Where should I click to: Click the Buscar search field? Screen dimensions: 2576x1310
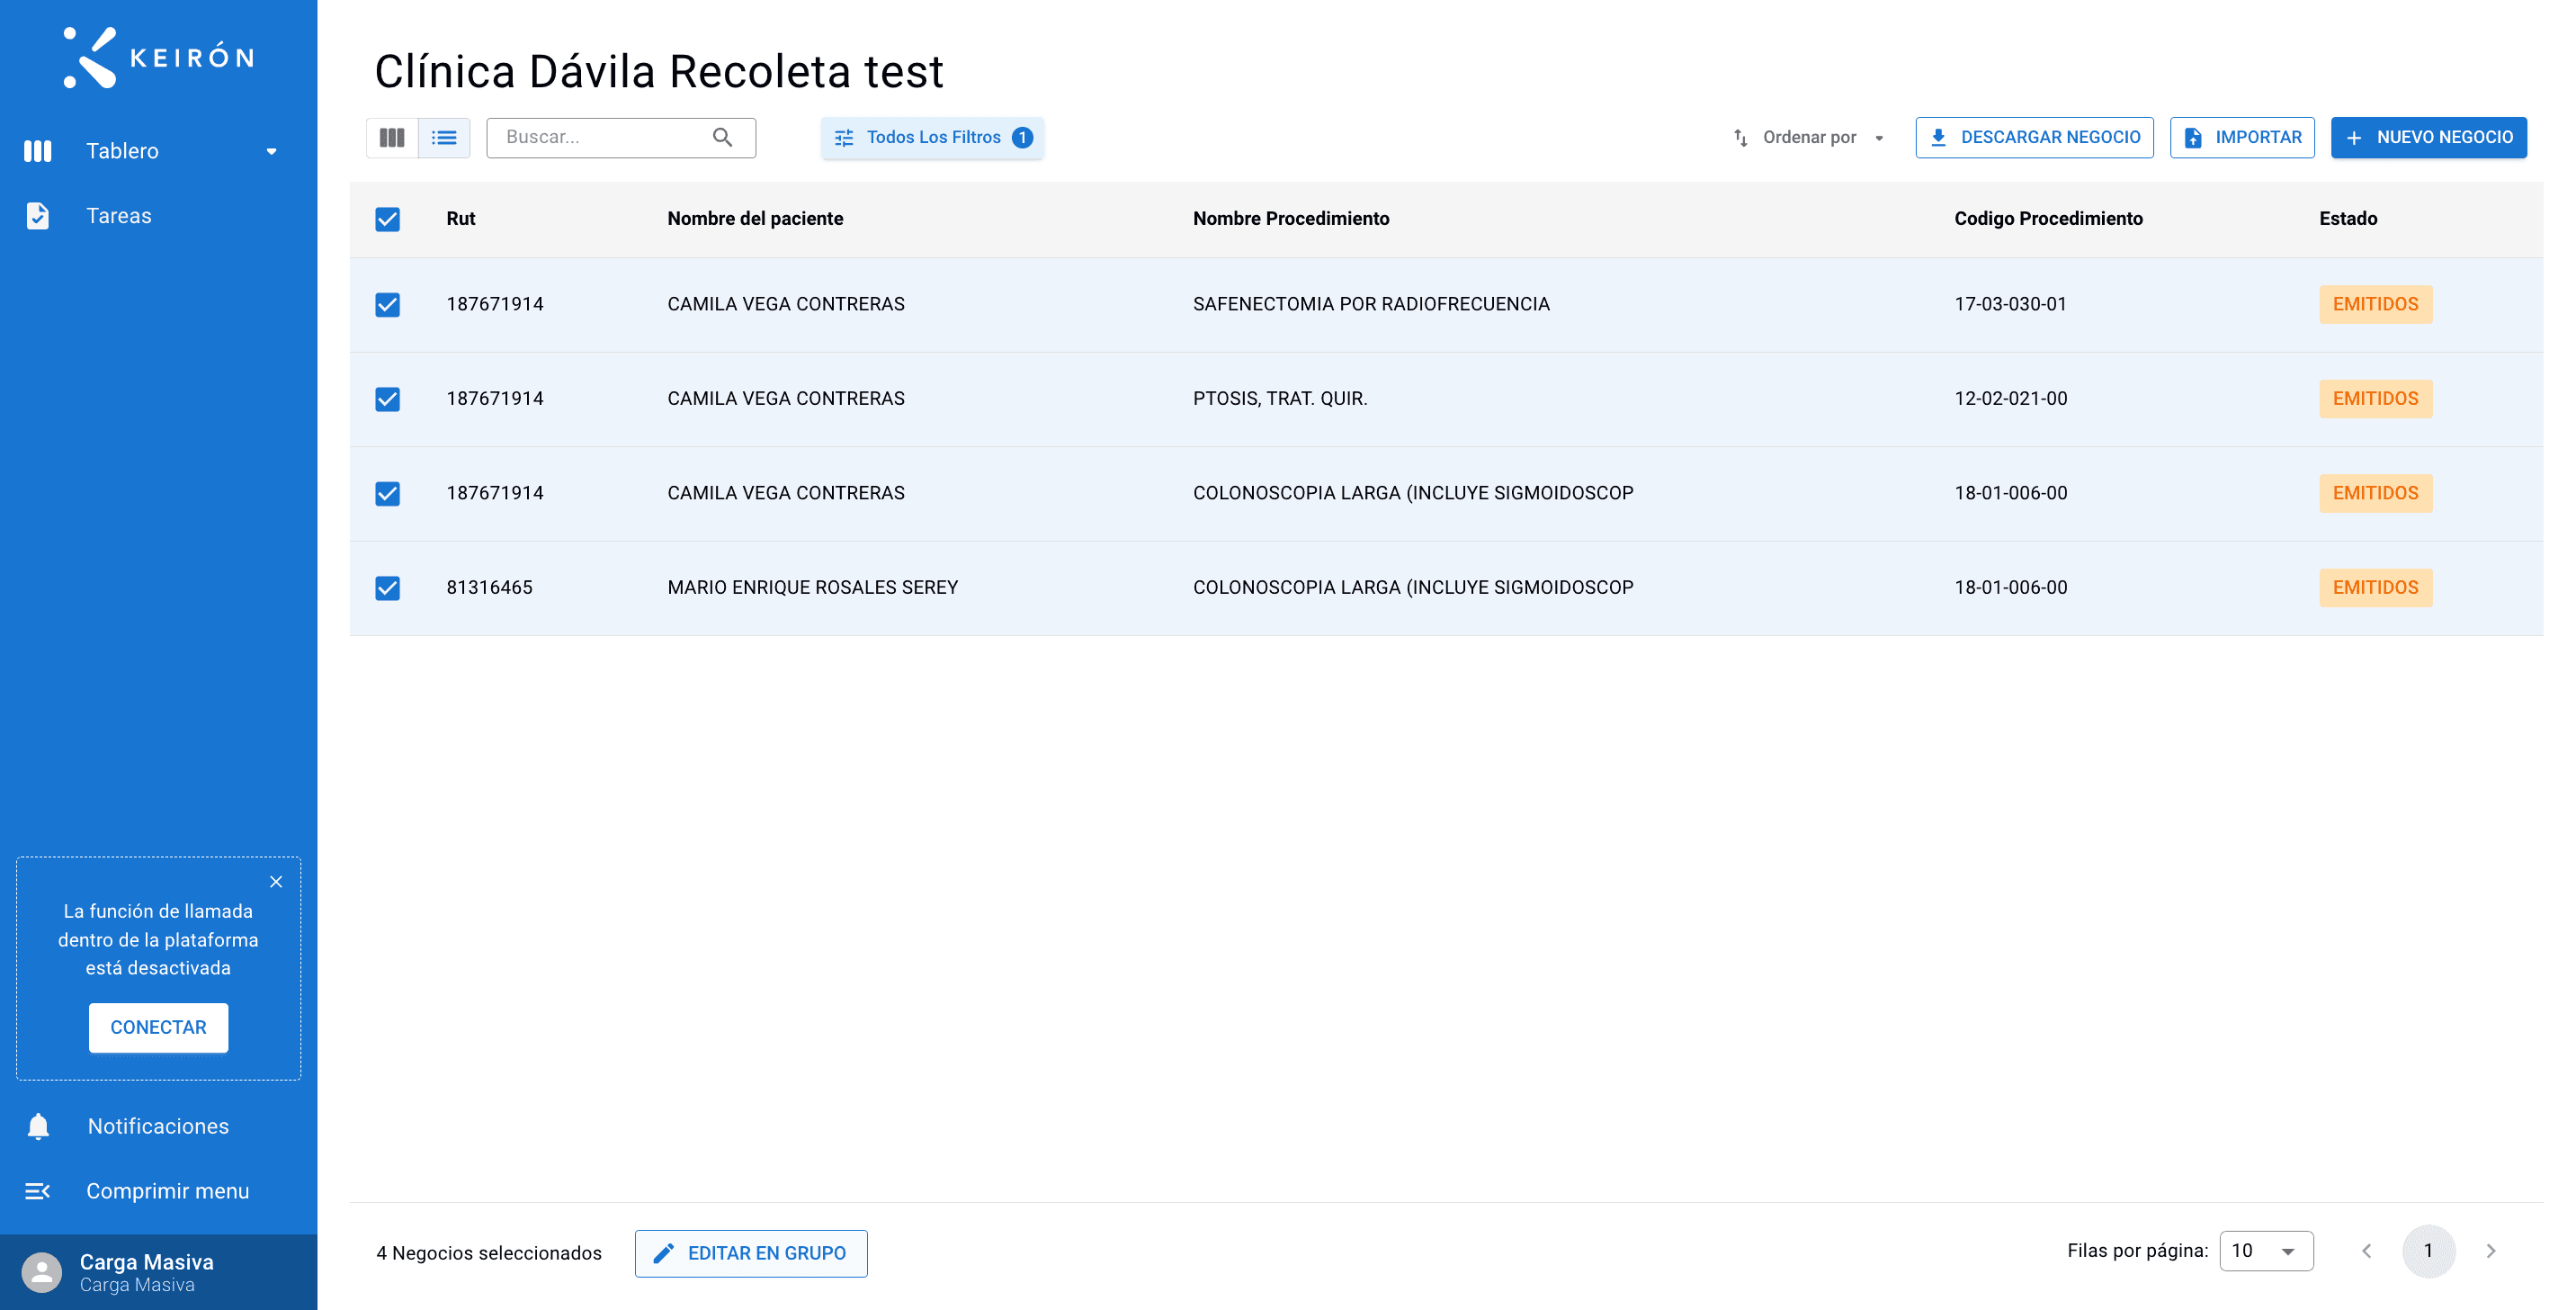tap(621, 137)
